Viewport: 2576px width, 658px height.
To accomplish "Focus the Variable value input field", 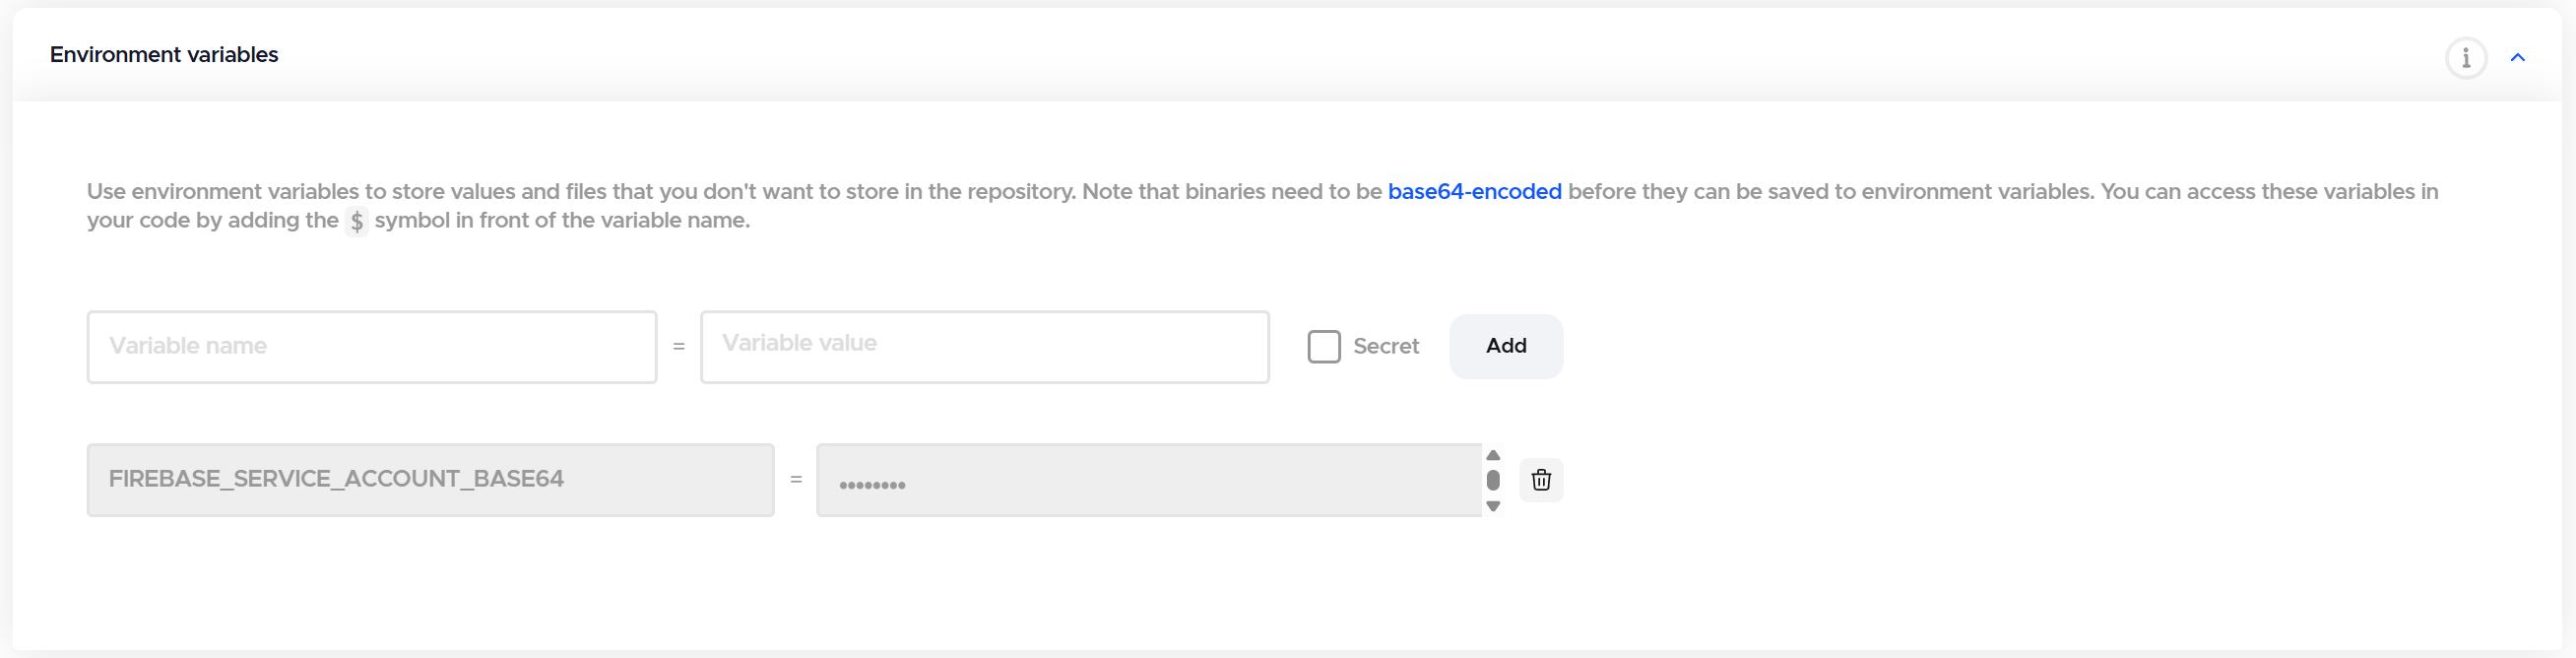I will (984, 346).
